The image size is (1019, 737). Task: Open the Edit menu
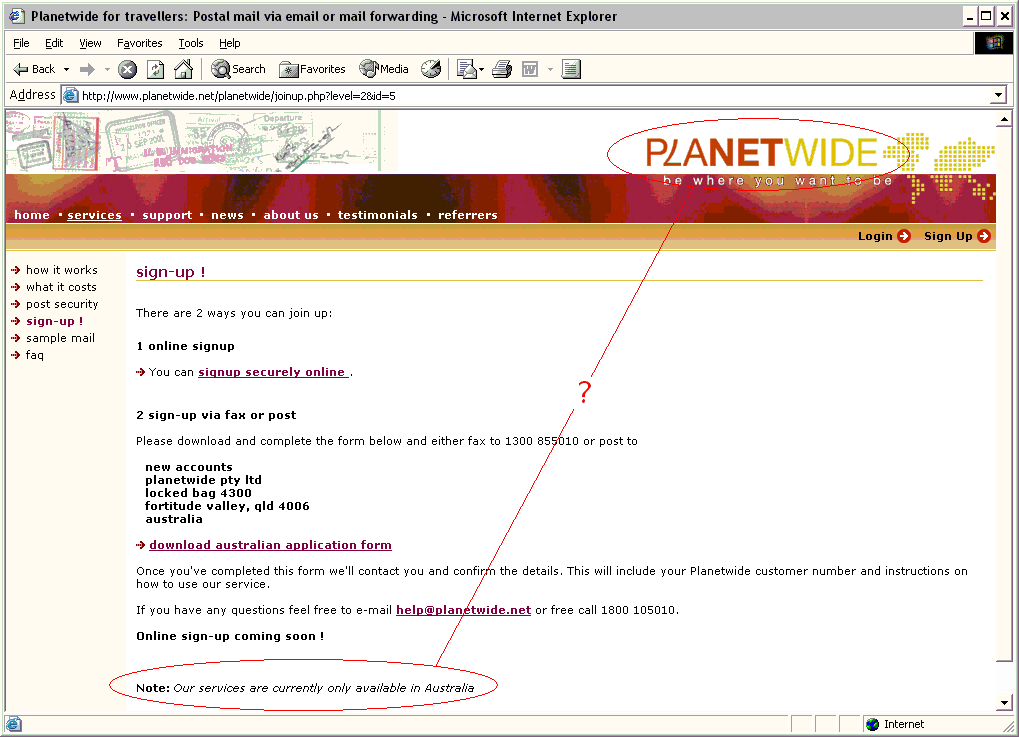[54, 43]
